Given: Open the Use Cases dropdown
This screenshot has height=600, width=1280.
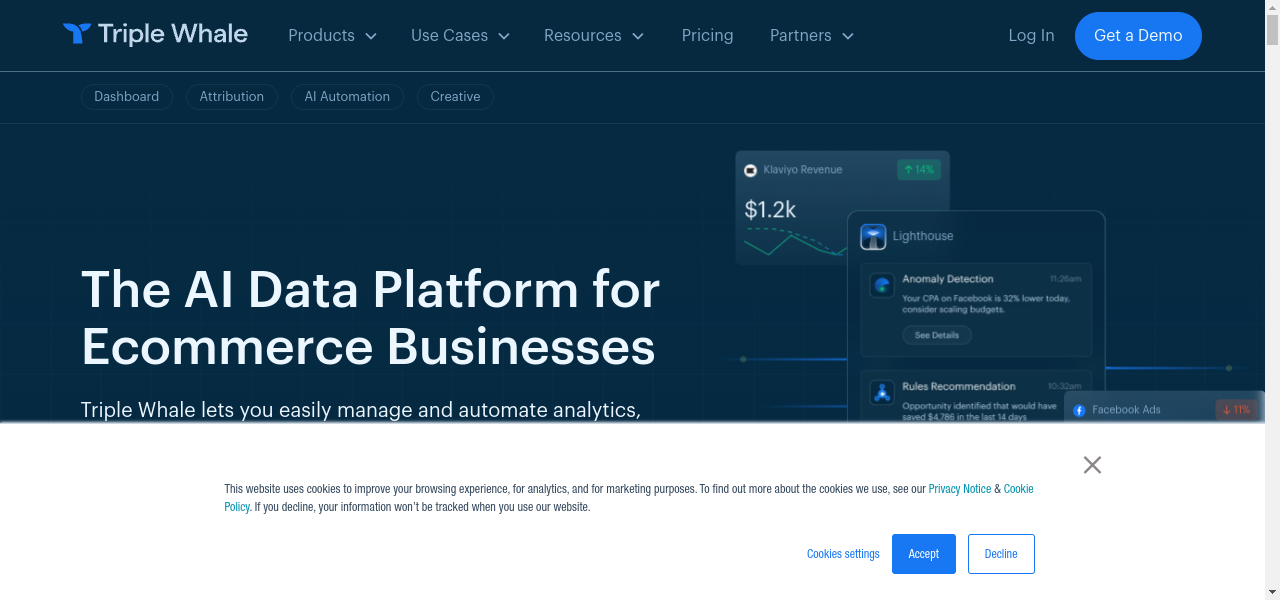Looking at the screenshot, I should pyautogui.click(x=460, y=36).
